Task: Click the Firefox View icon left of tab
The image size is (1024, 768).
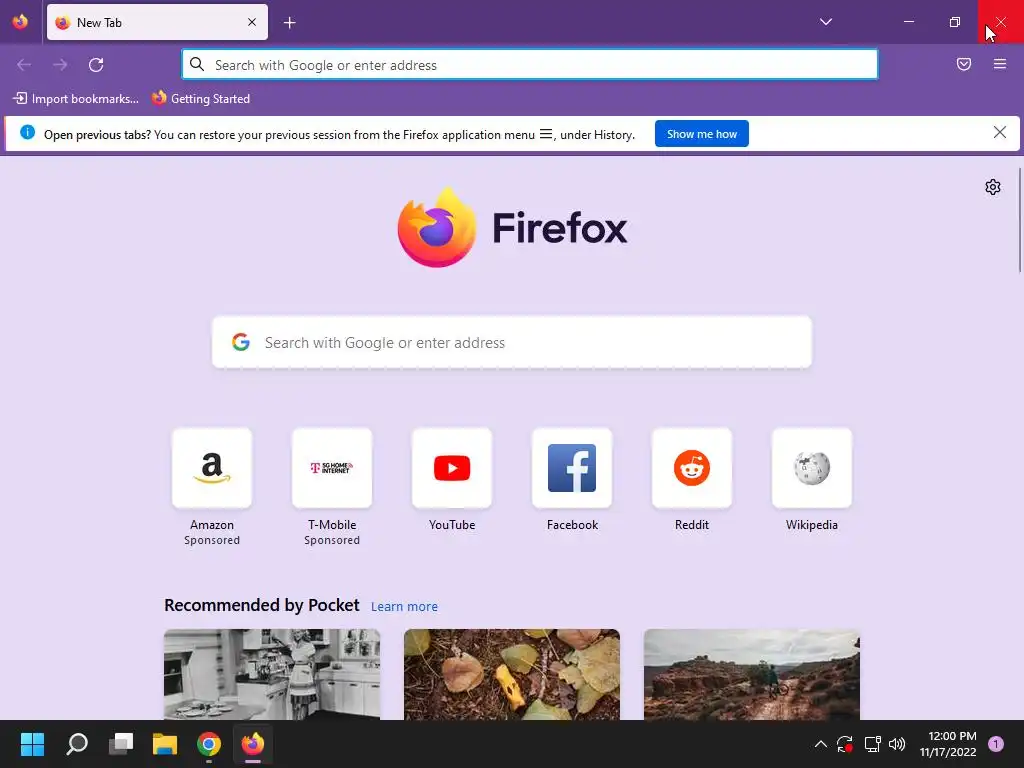Action: pos(20,22)
